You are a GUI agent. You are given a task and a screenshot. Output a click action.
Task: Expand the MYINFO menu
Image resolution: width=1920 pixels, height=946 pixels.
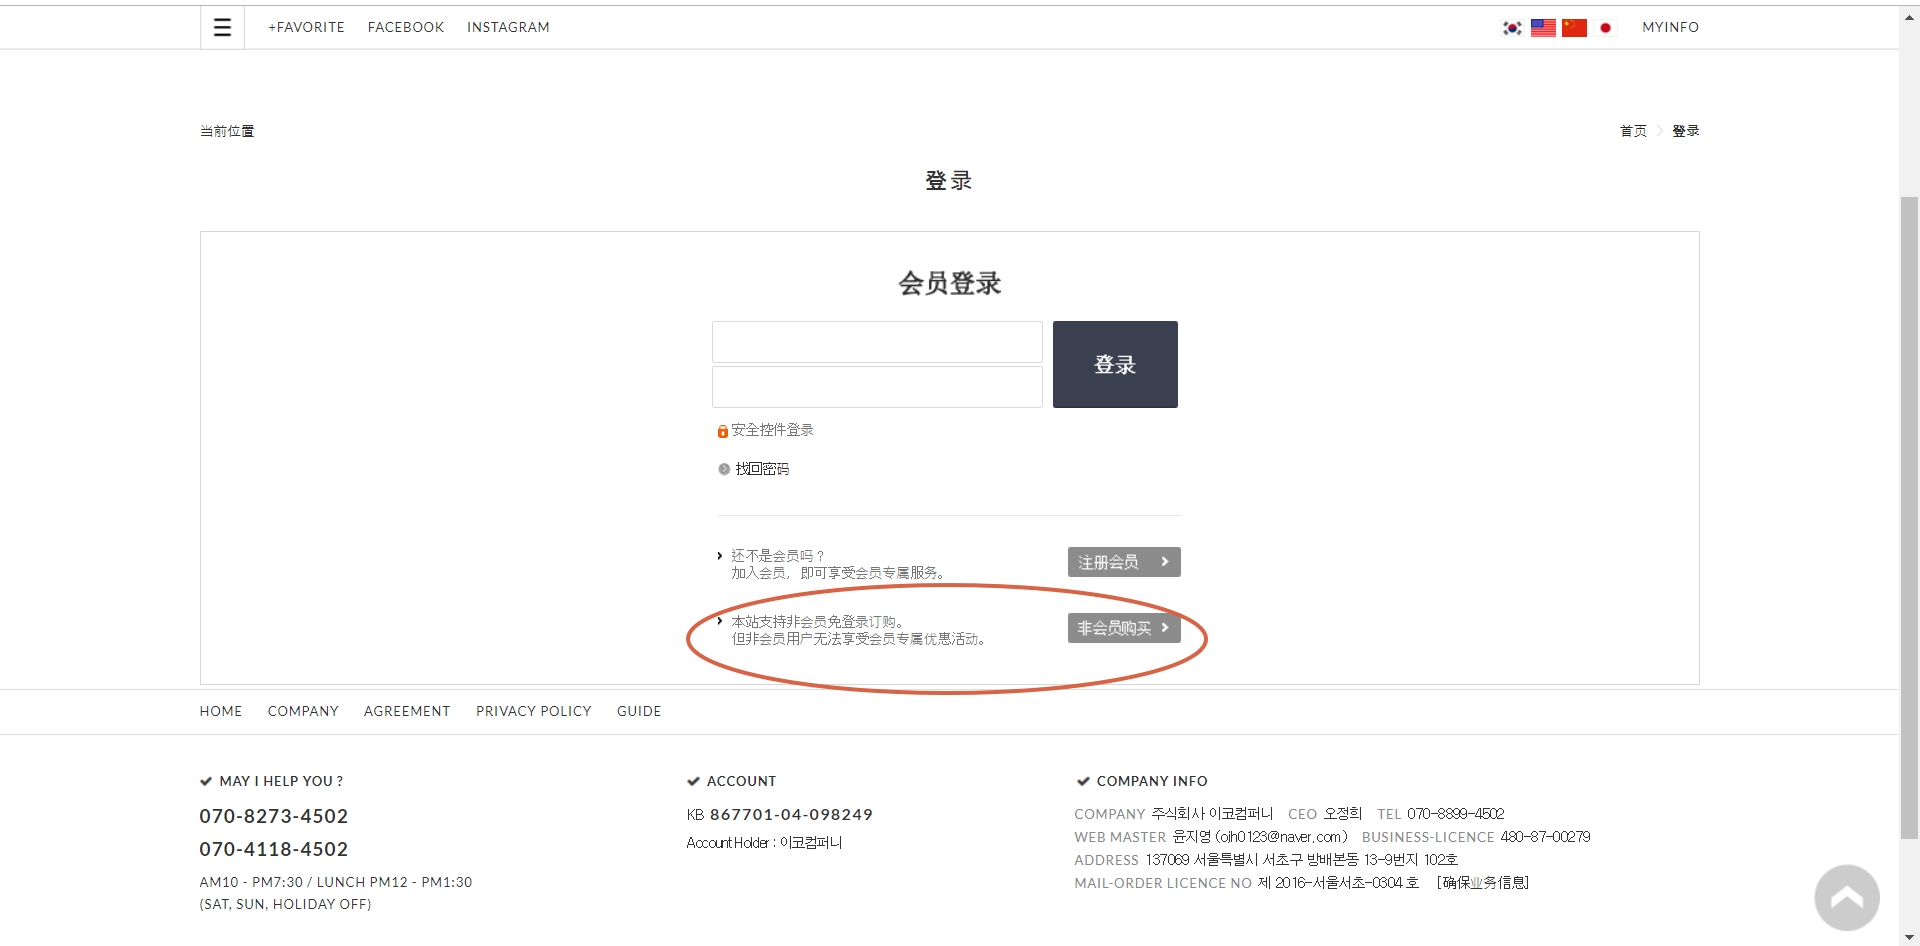pos(1670,27)
